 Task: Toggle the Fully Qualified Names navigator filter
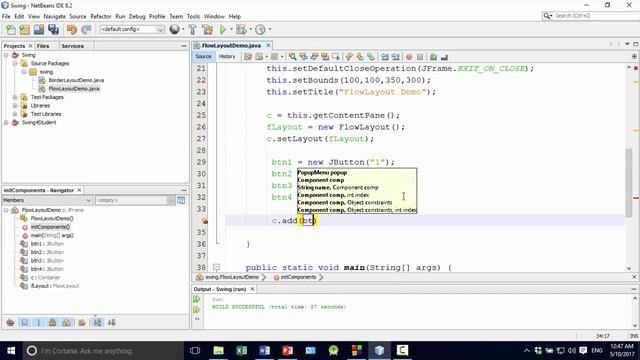coord(82,322)
